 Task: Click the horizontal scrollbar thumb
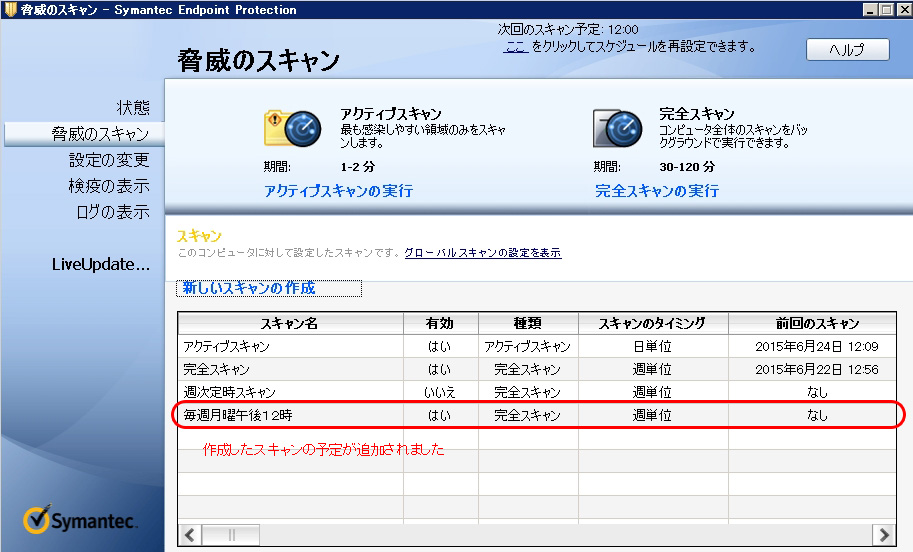click(231, 535)
